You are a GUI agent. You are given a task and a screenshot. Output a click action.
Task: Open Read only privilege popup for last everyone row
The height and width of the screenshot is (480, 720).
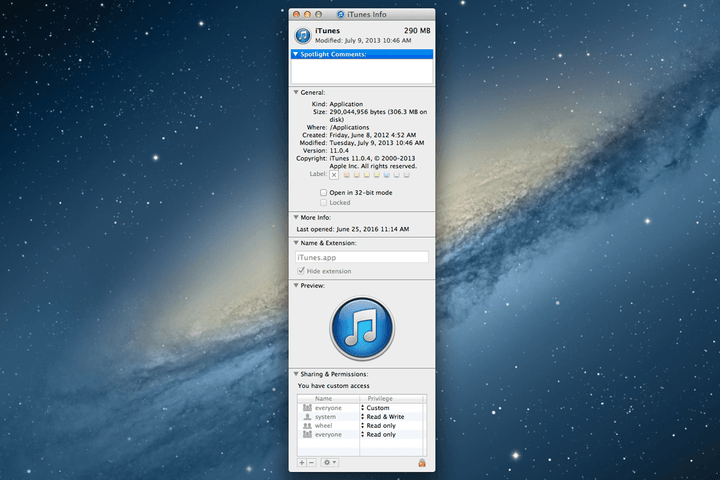(x=378, y=435)
